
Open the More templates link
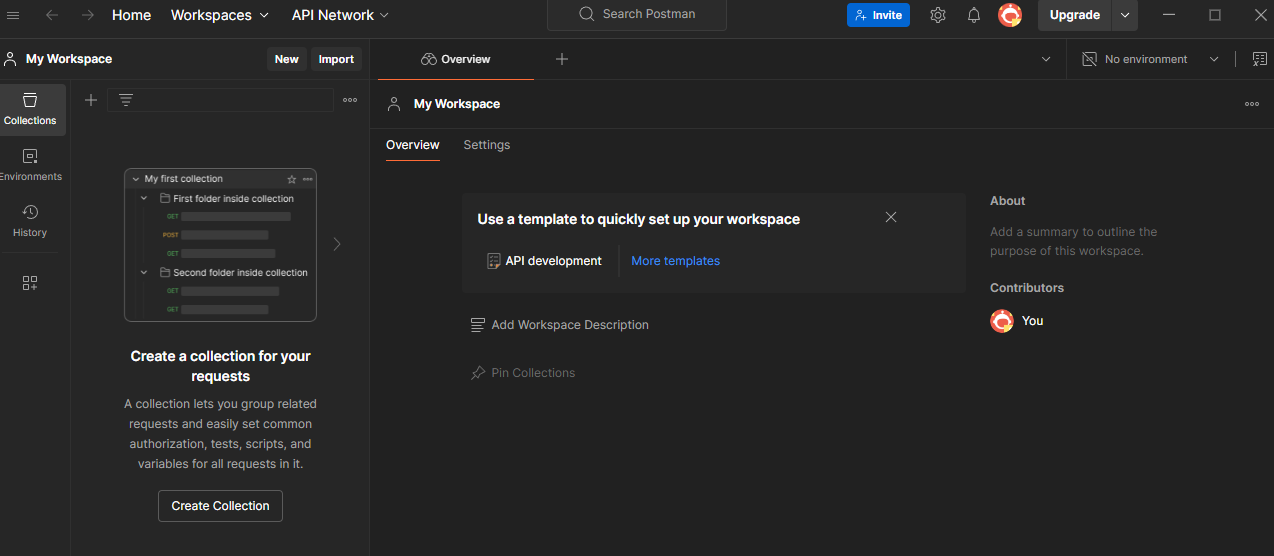pyautogui.click(x=676, y=261)
